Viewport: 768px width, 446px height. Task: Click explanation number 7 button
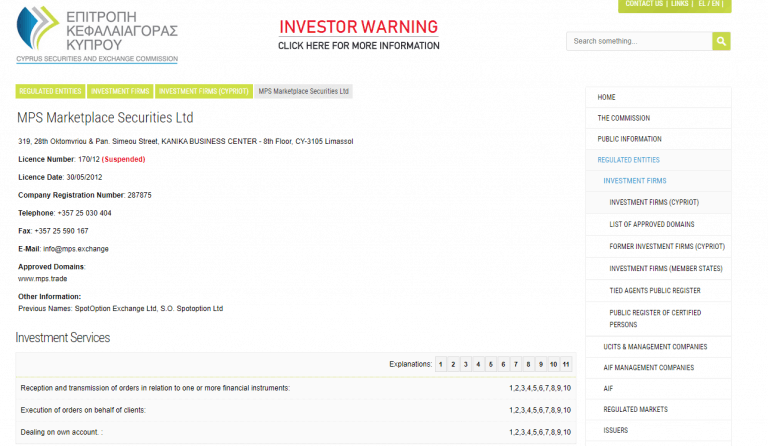(x=516, y=365)
